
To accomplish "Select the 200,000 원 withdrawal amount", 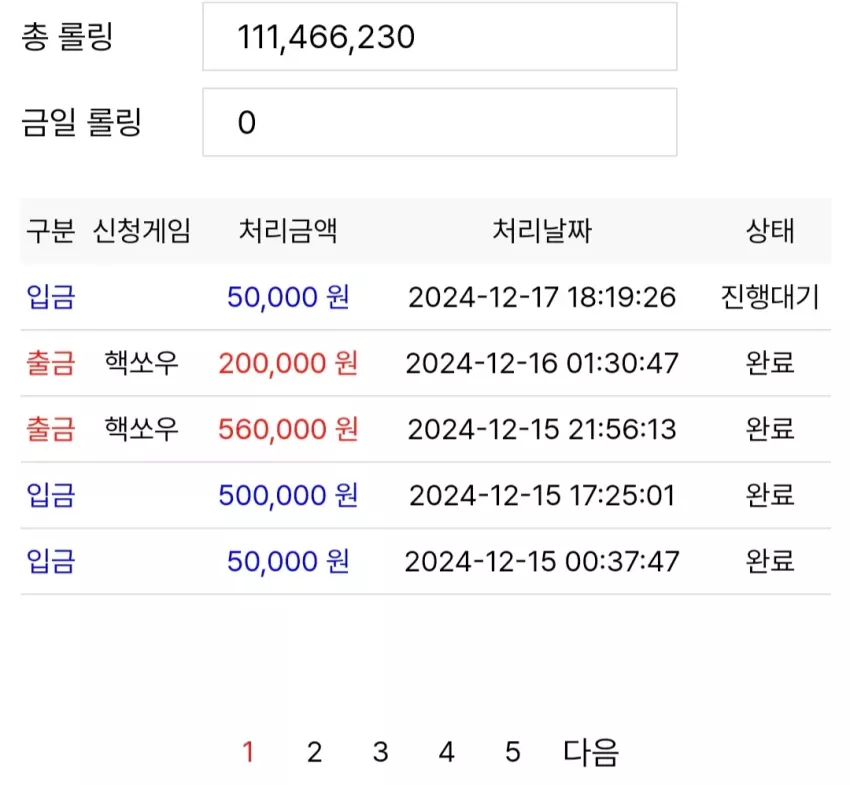I will tap(288, 363).
